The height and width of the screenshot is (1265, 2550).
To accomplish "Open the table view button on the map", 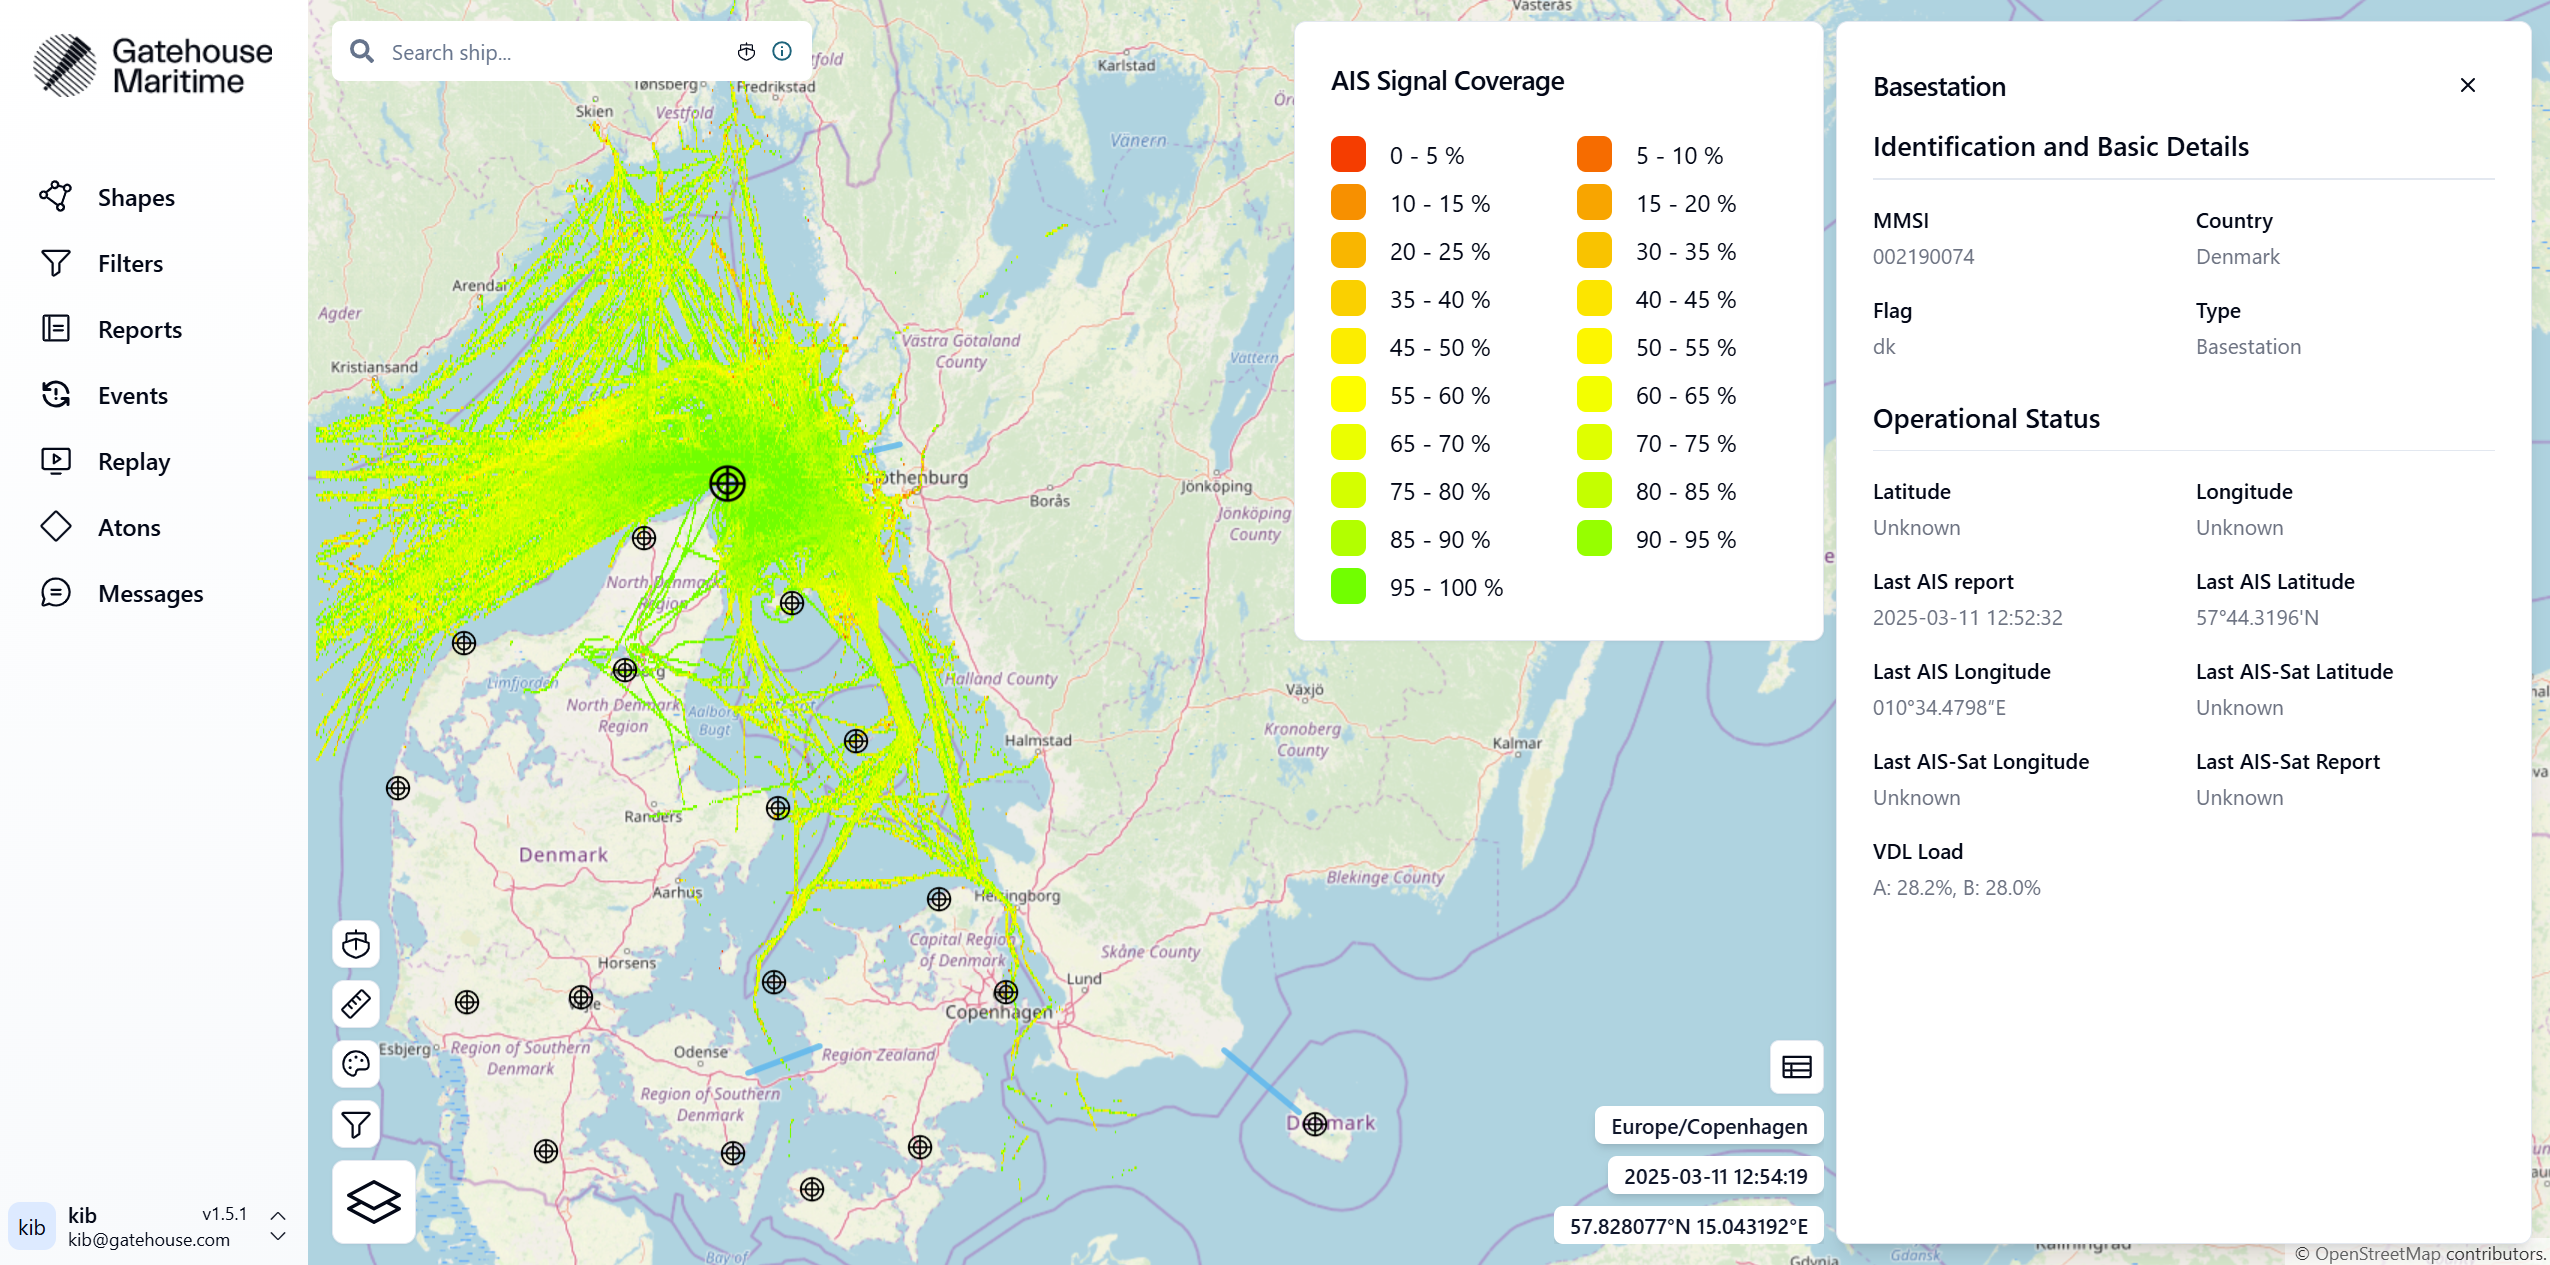I will click(x=1796, y=1067).
